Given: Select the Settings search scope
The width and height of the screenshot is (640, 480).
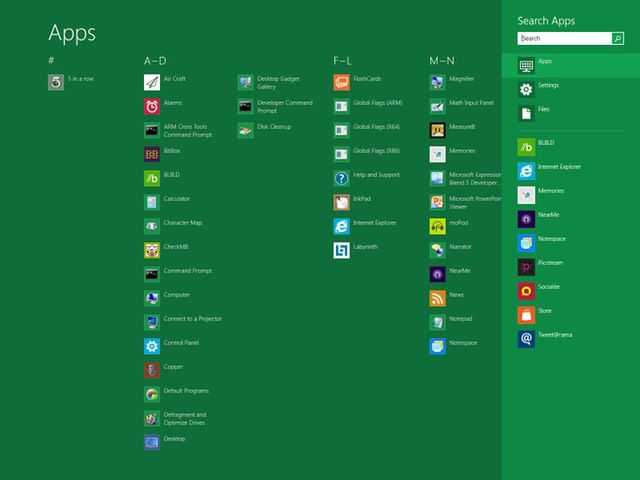Looking at the screenshot, I should (x=571, y=89).
